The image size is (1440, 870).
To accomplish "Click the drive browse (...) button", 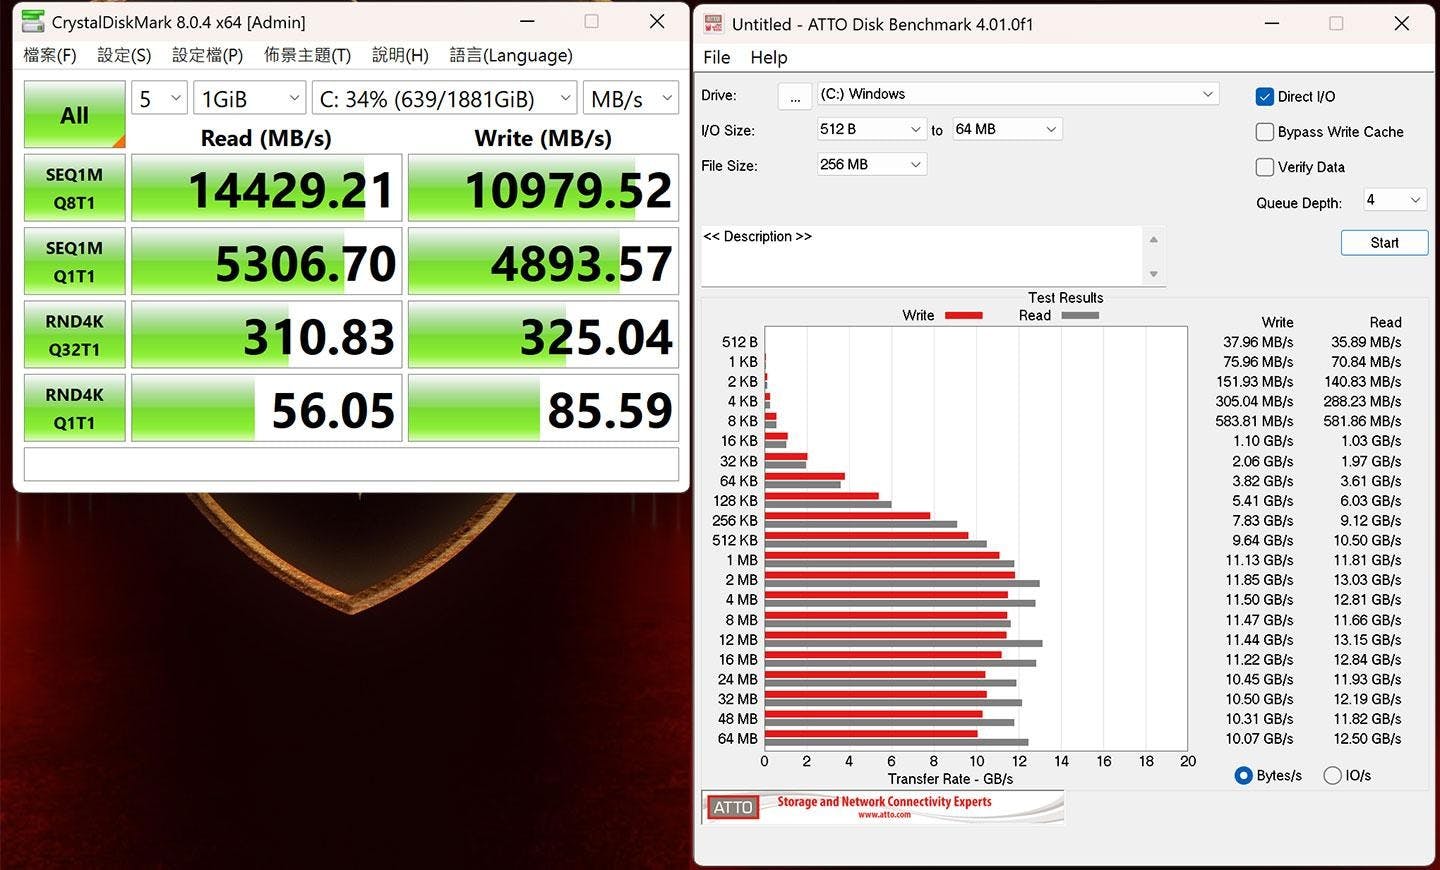I will click(x=795, y=96).
